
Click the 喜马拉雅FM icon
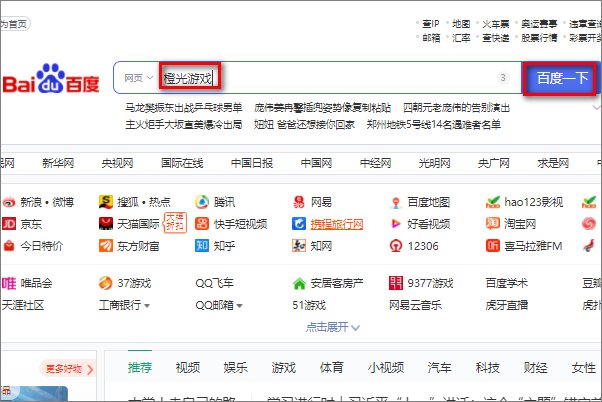tap(493, 246)
